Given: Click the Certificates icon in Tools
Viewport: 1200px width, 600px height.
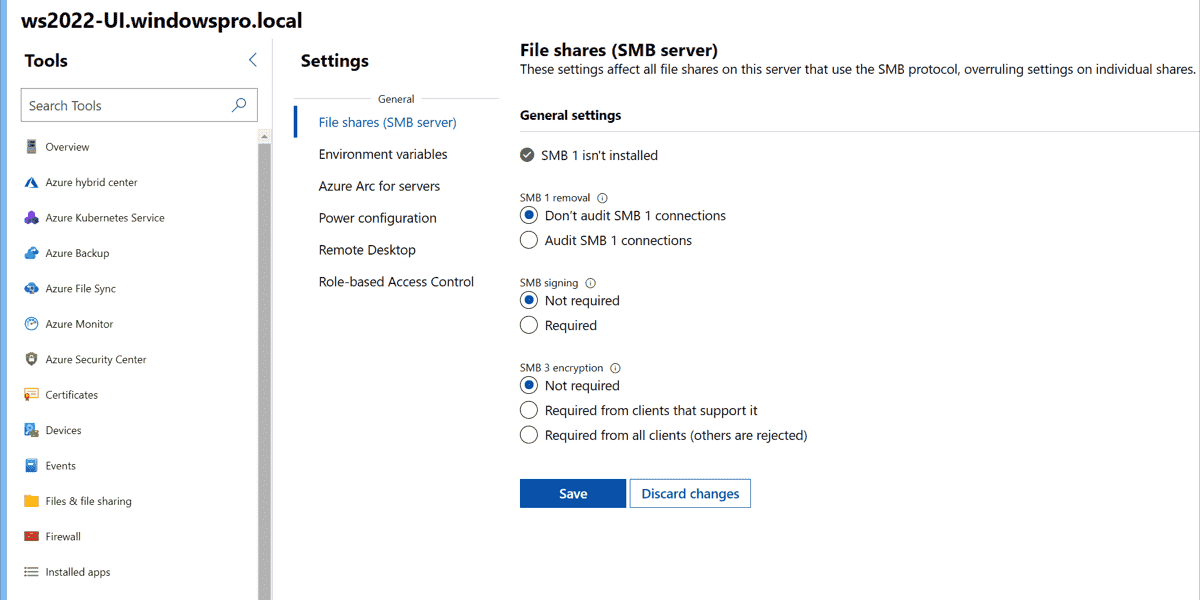Looking at the screenshot, I should coord(31,395).
